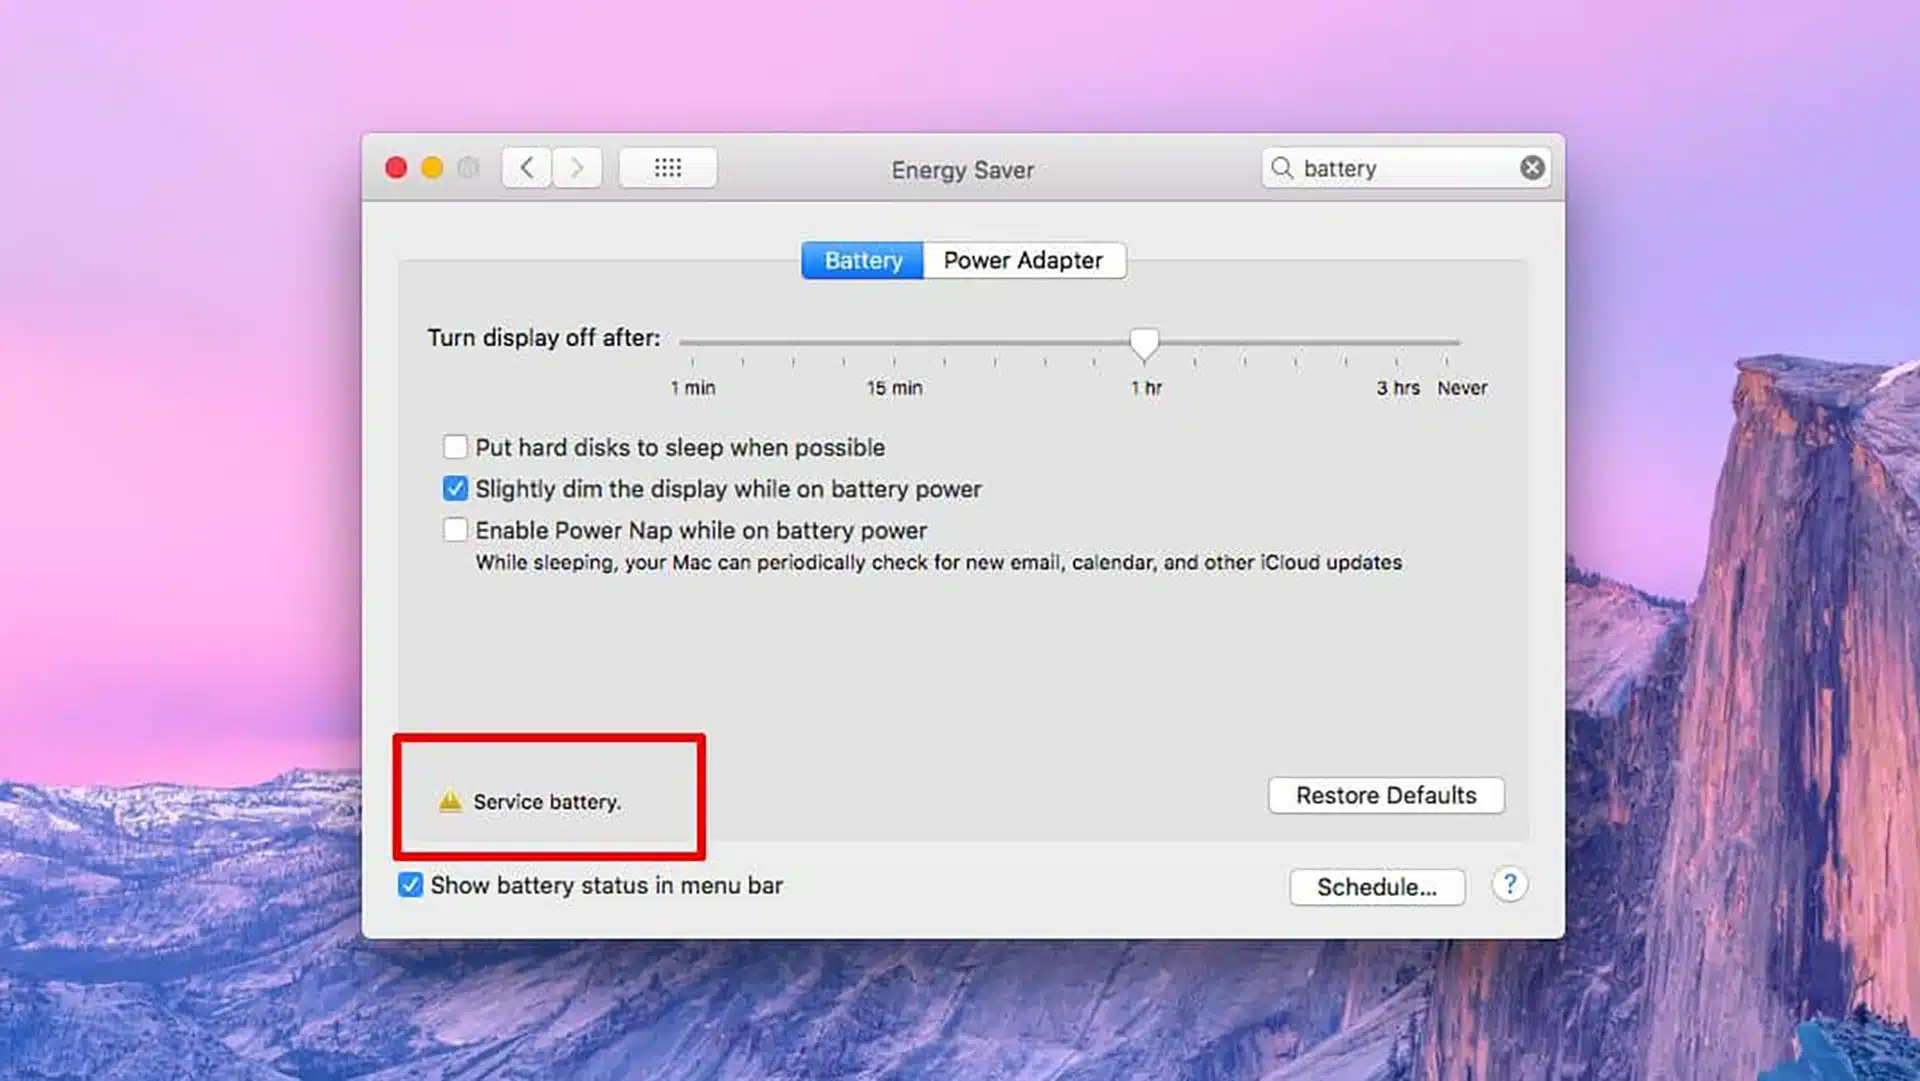Viewport: 1920px width, 1081px height.
Task: Click the yellow minimize button
Action: 432,168
